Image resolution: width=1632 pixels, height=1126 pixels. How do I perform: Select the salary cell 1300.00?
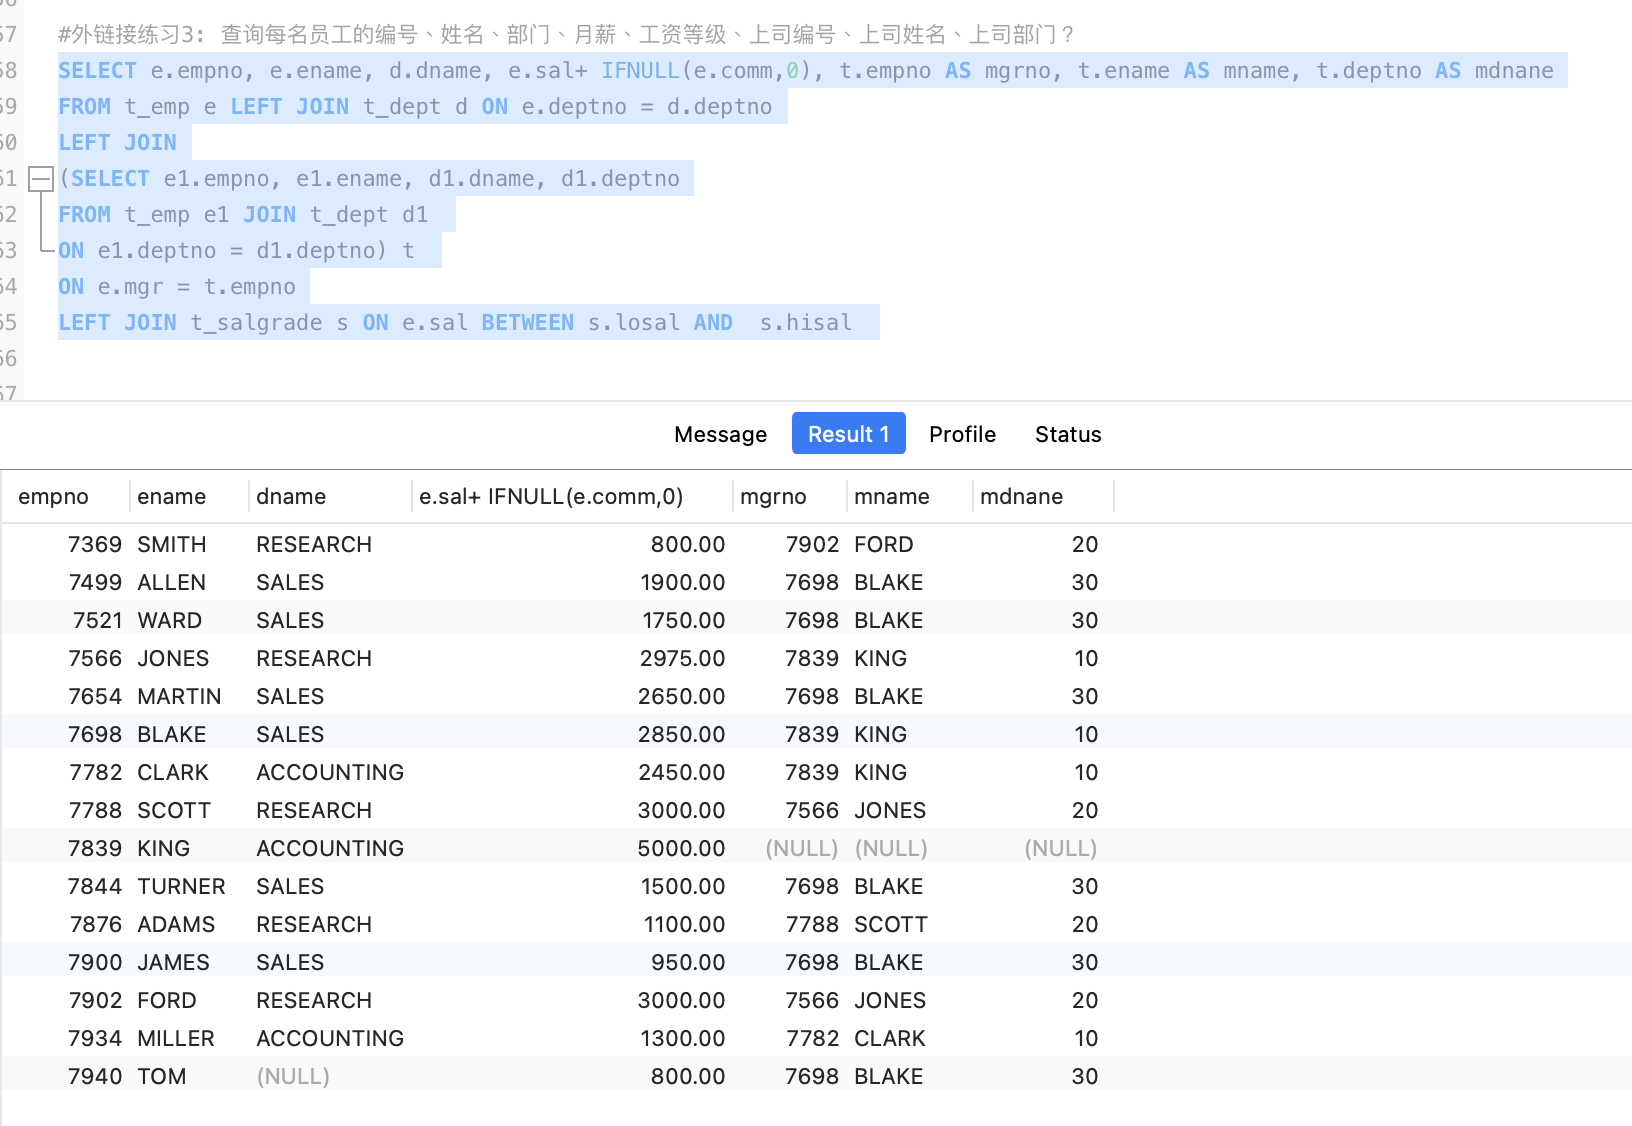(682, 1039)
